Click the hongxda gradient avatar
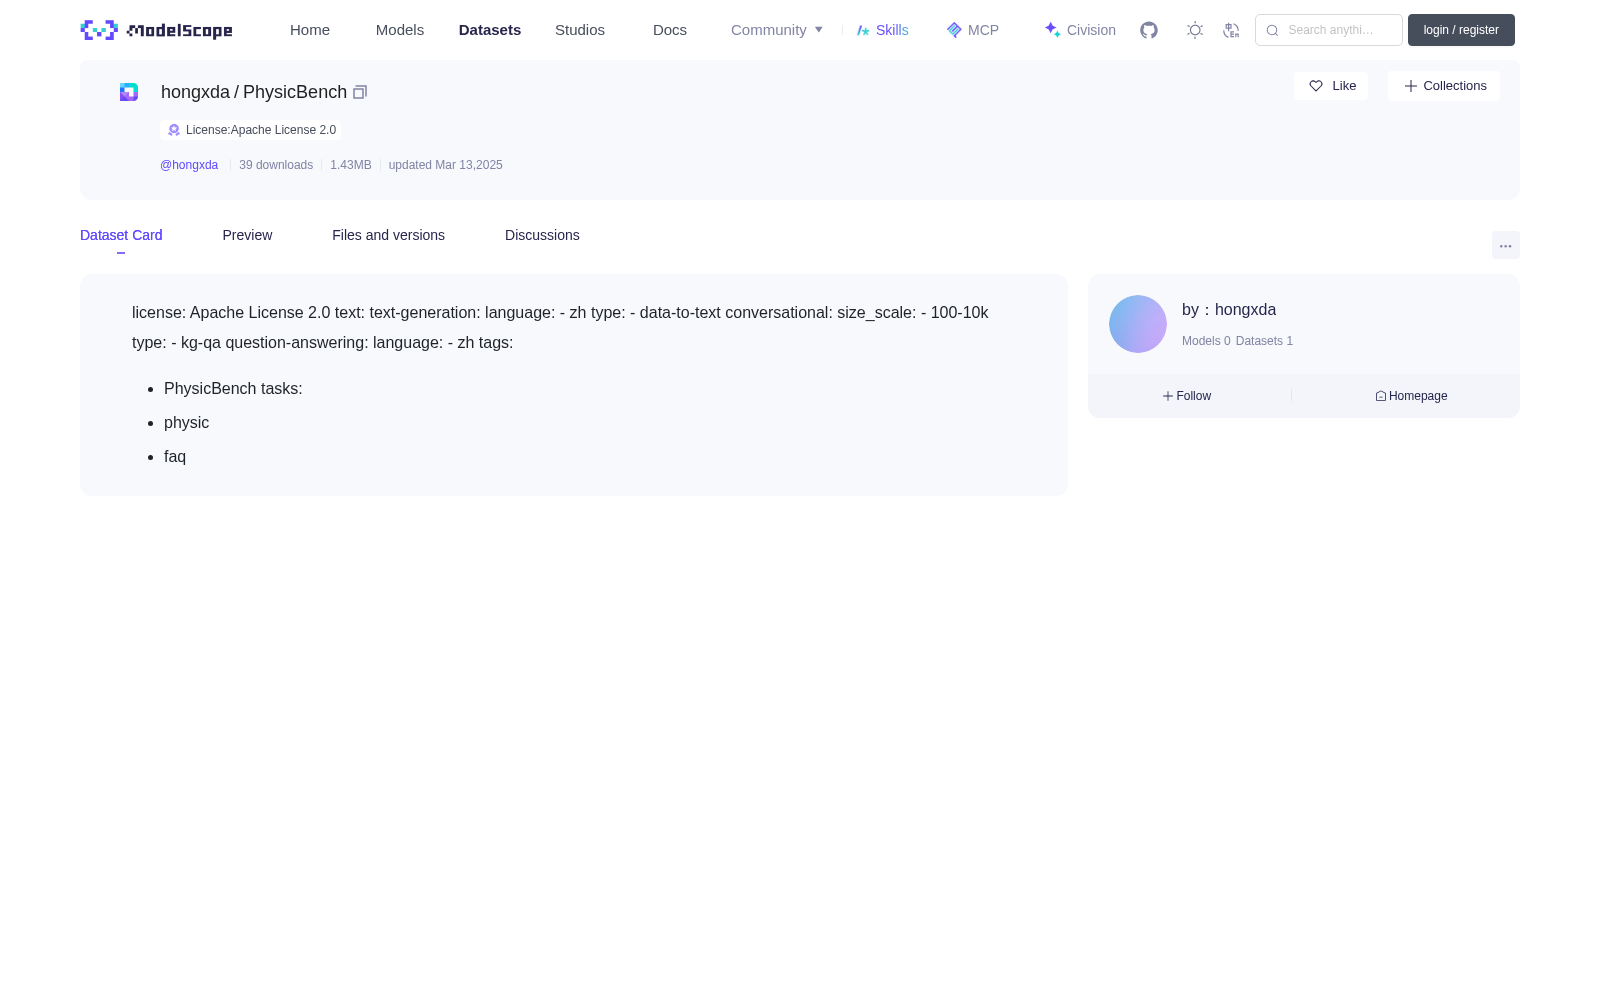1600x1000 pixels. [x=1138, y=324]
